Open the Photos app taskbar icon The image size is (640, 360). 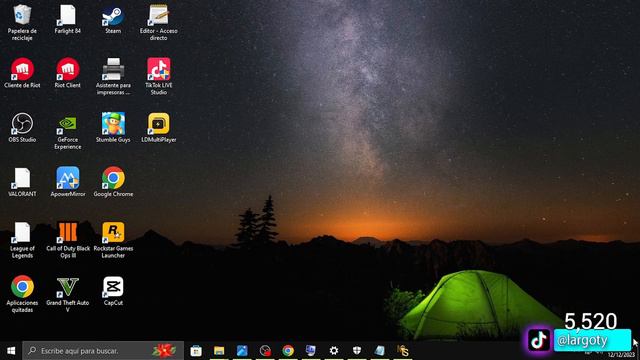coord(242,351)
